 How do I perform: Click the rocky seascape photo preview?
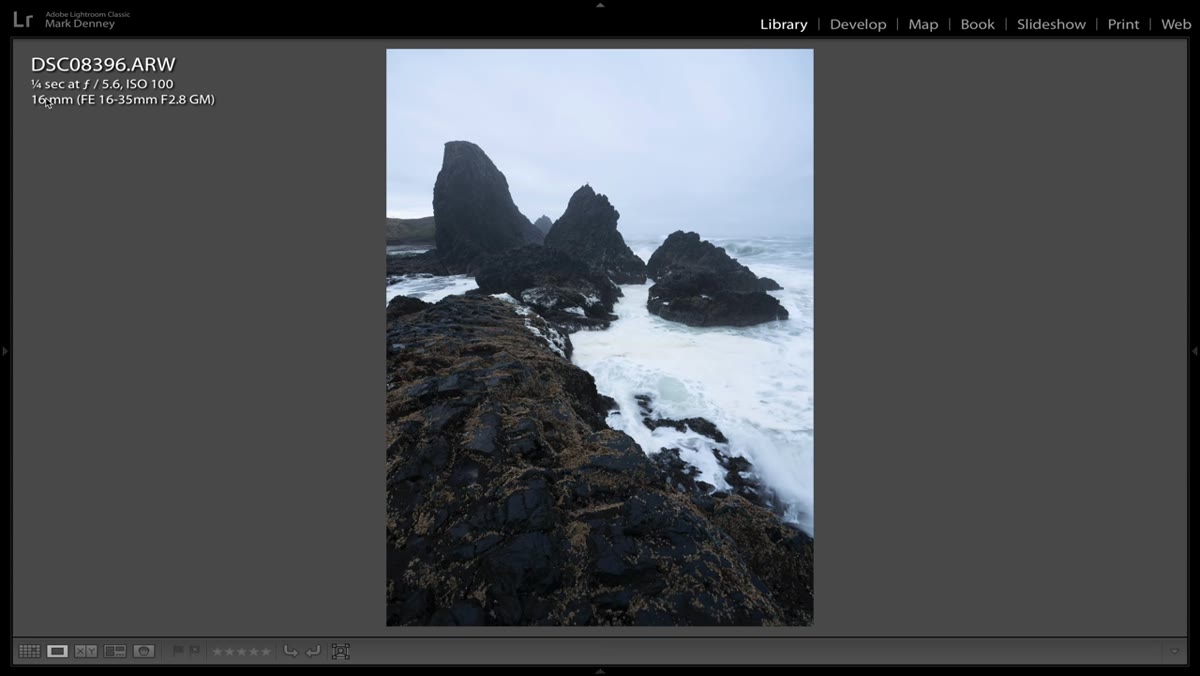click(x=600, y=338)
